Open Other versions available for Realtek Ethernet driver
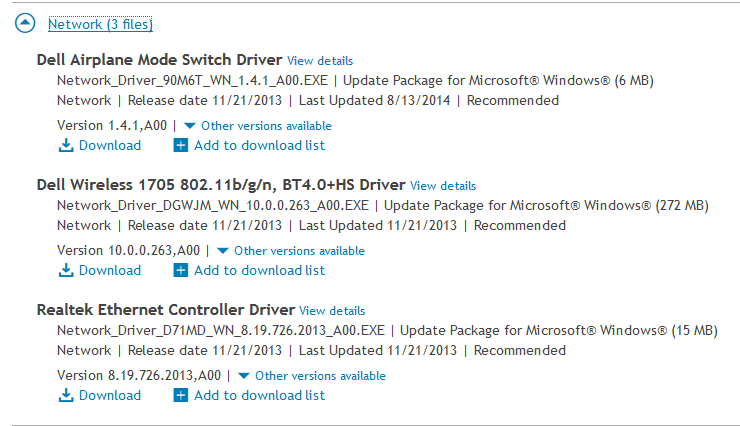This screenshot has height=426, width=740. click(x=320, y=376)
